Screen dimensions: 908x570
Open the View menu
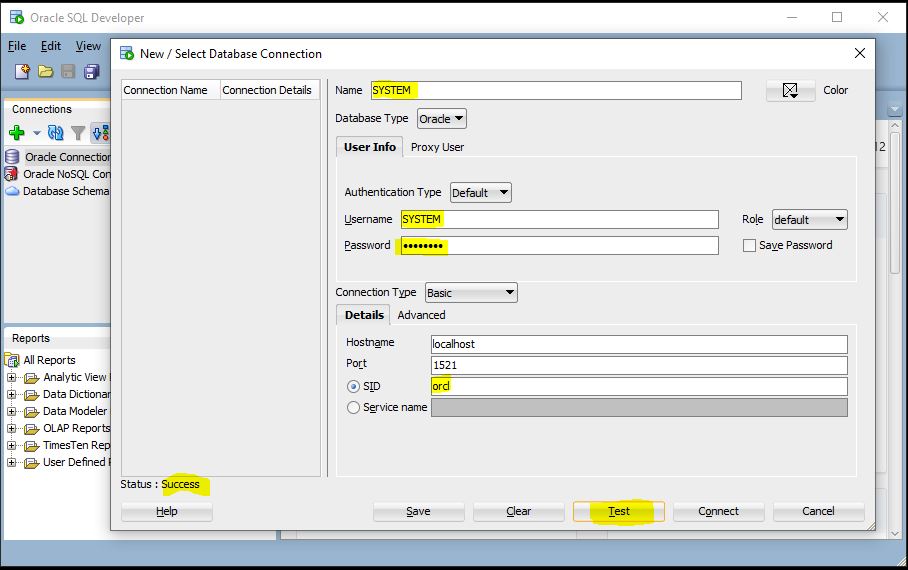(88, 46)
